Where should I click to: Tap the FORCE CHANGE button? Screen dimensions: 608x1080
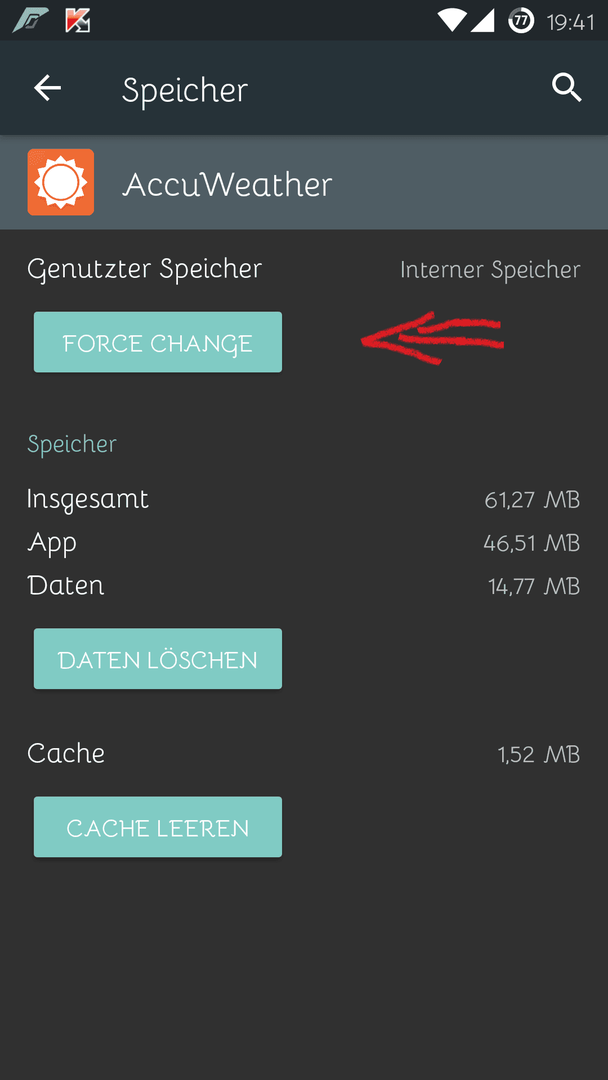tap(158, 342)
